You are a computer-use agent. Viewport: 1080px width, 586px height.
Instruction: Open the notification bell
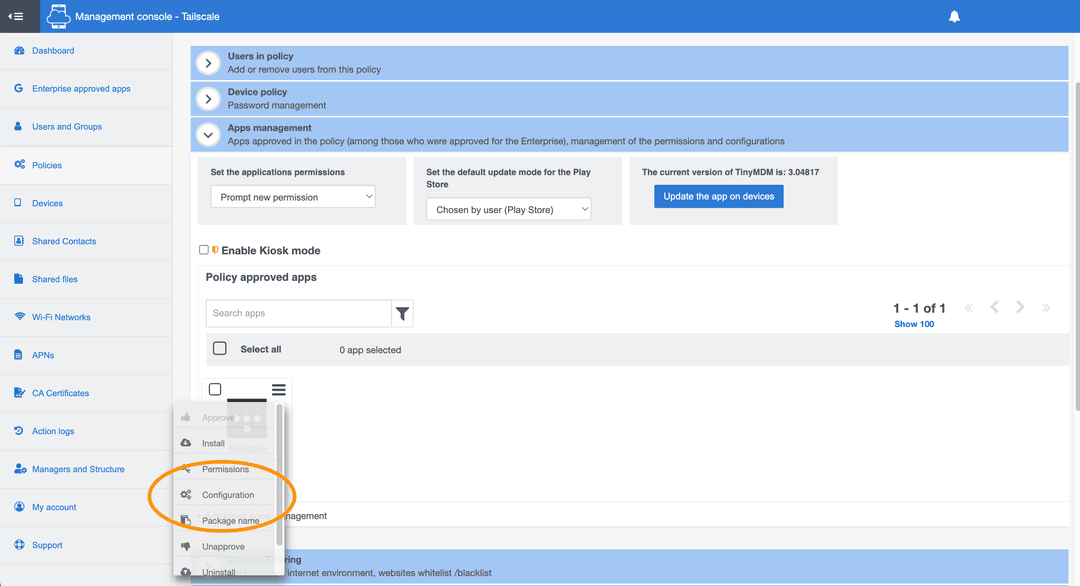pyautogui.click(x=954, y=16)
